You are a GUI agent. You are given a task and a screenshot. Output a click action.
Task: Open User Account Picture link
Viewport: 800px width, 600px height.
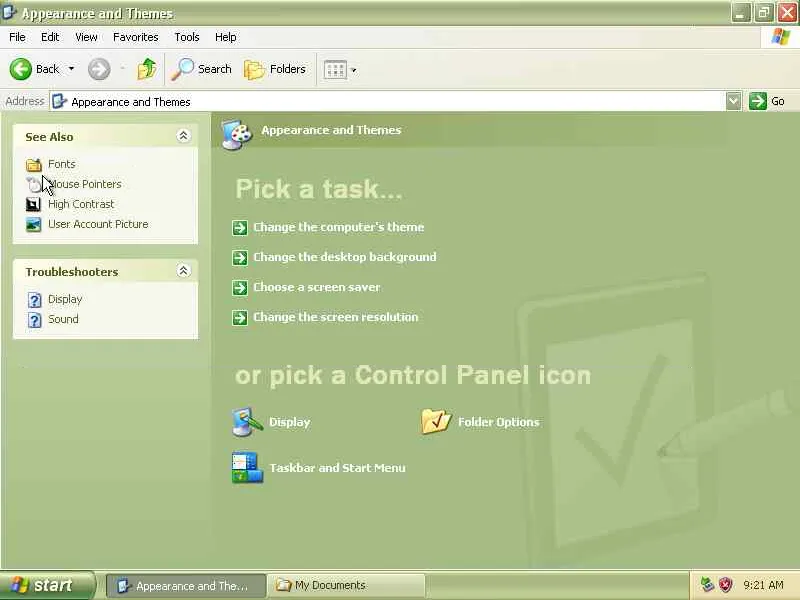[x=98, y=224]
